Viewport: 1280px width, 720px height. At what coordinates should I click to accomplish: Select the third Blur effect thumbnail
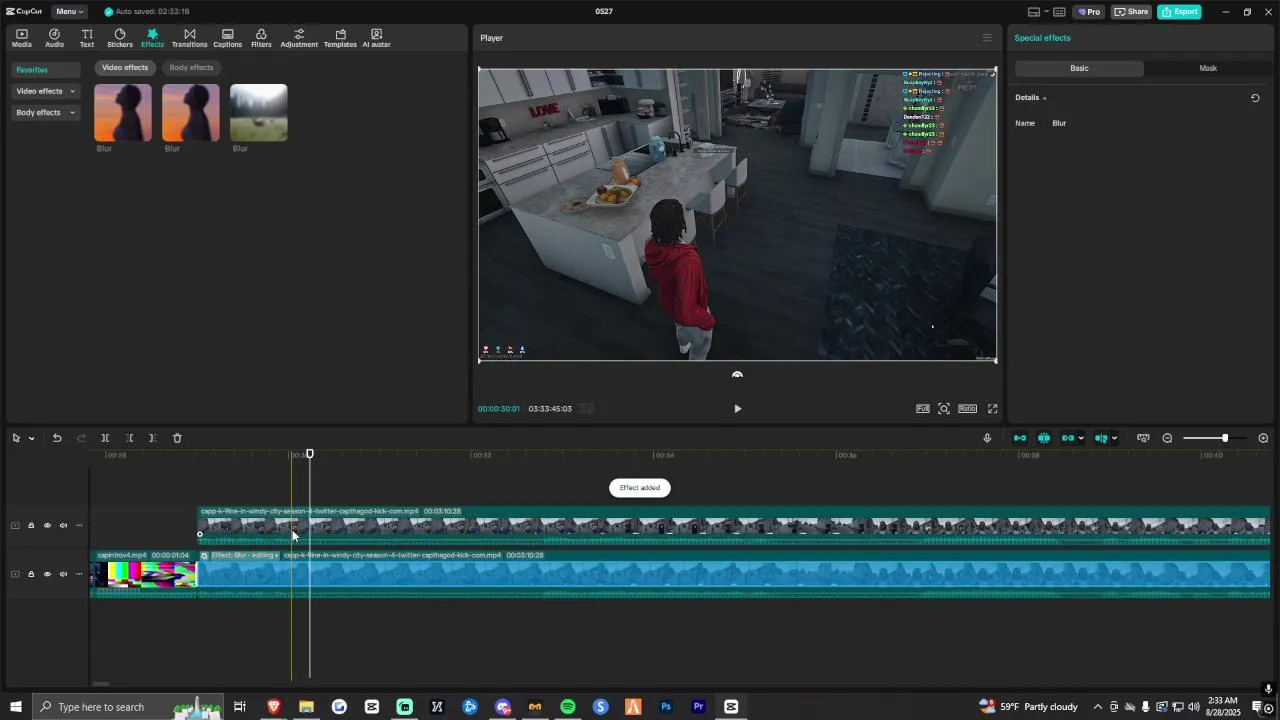pos(259,113)
